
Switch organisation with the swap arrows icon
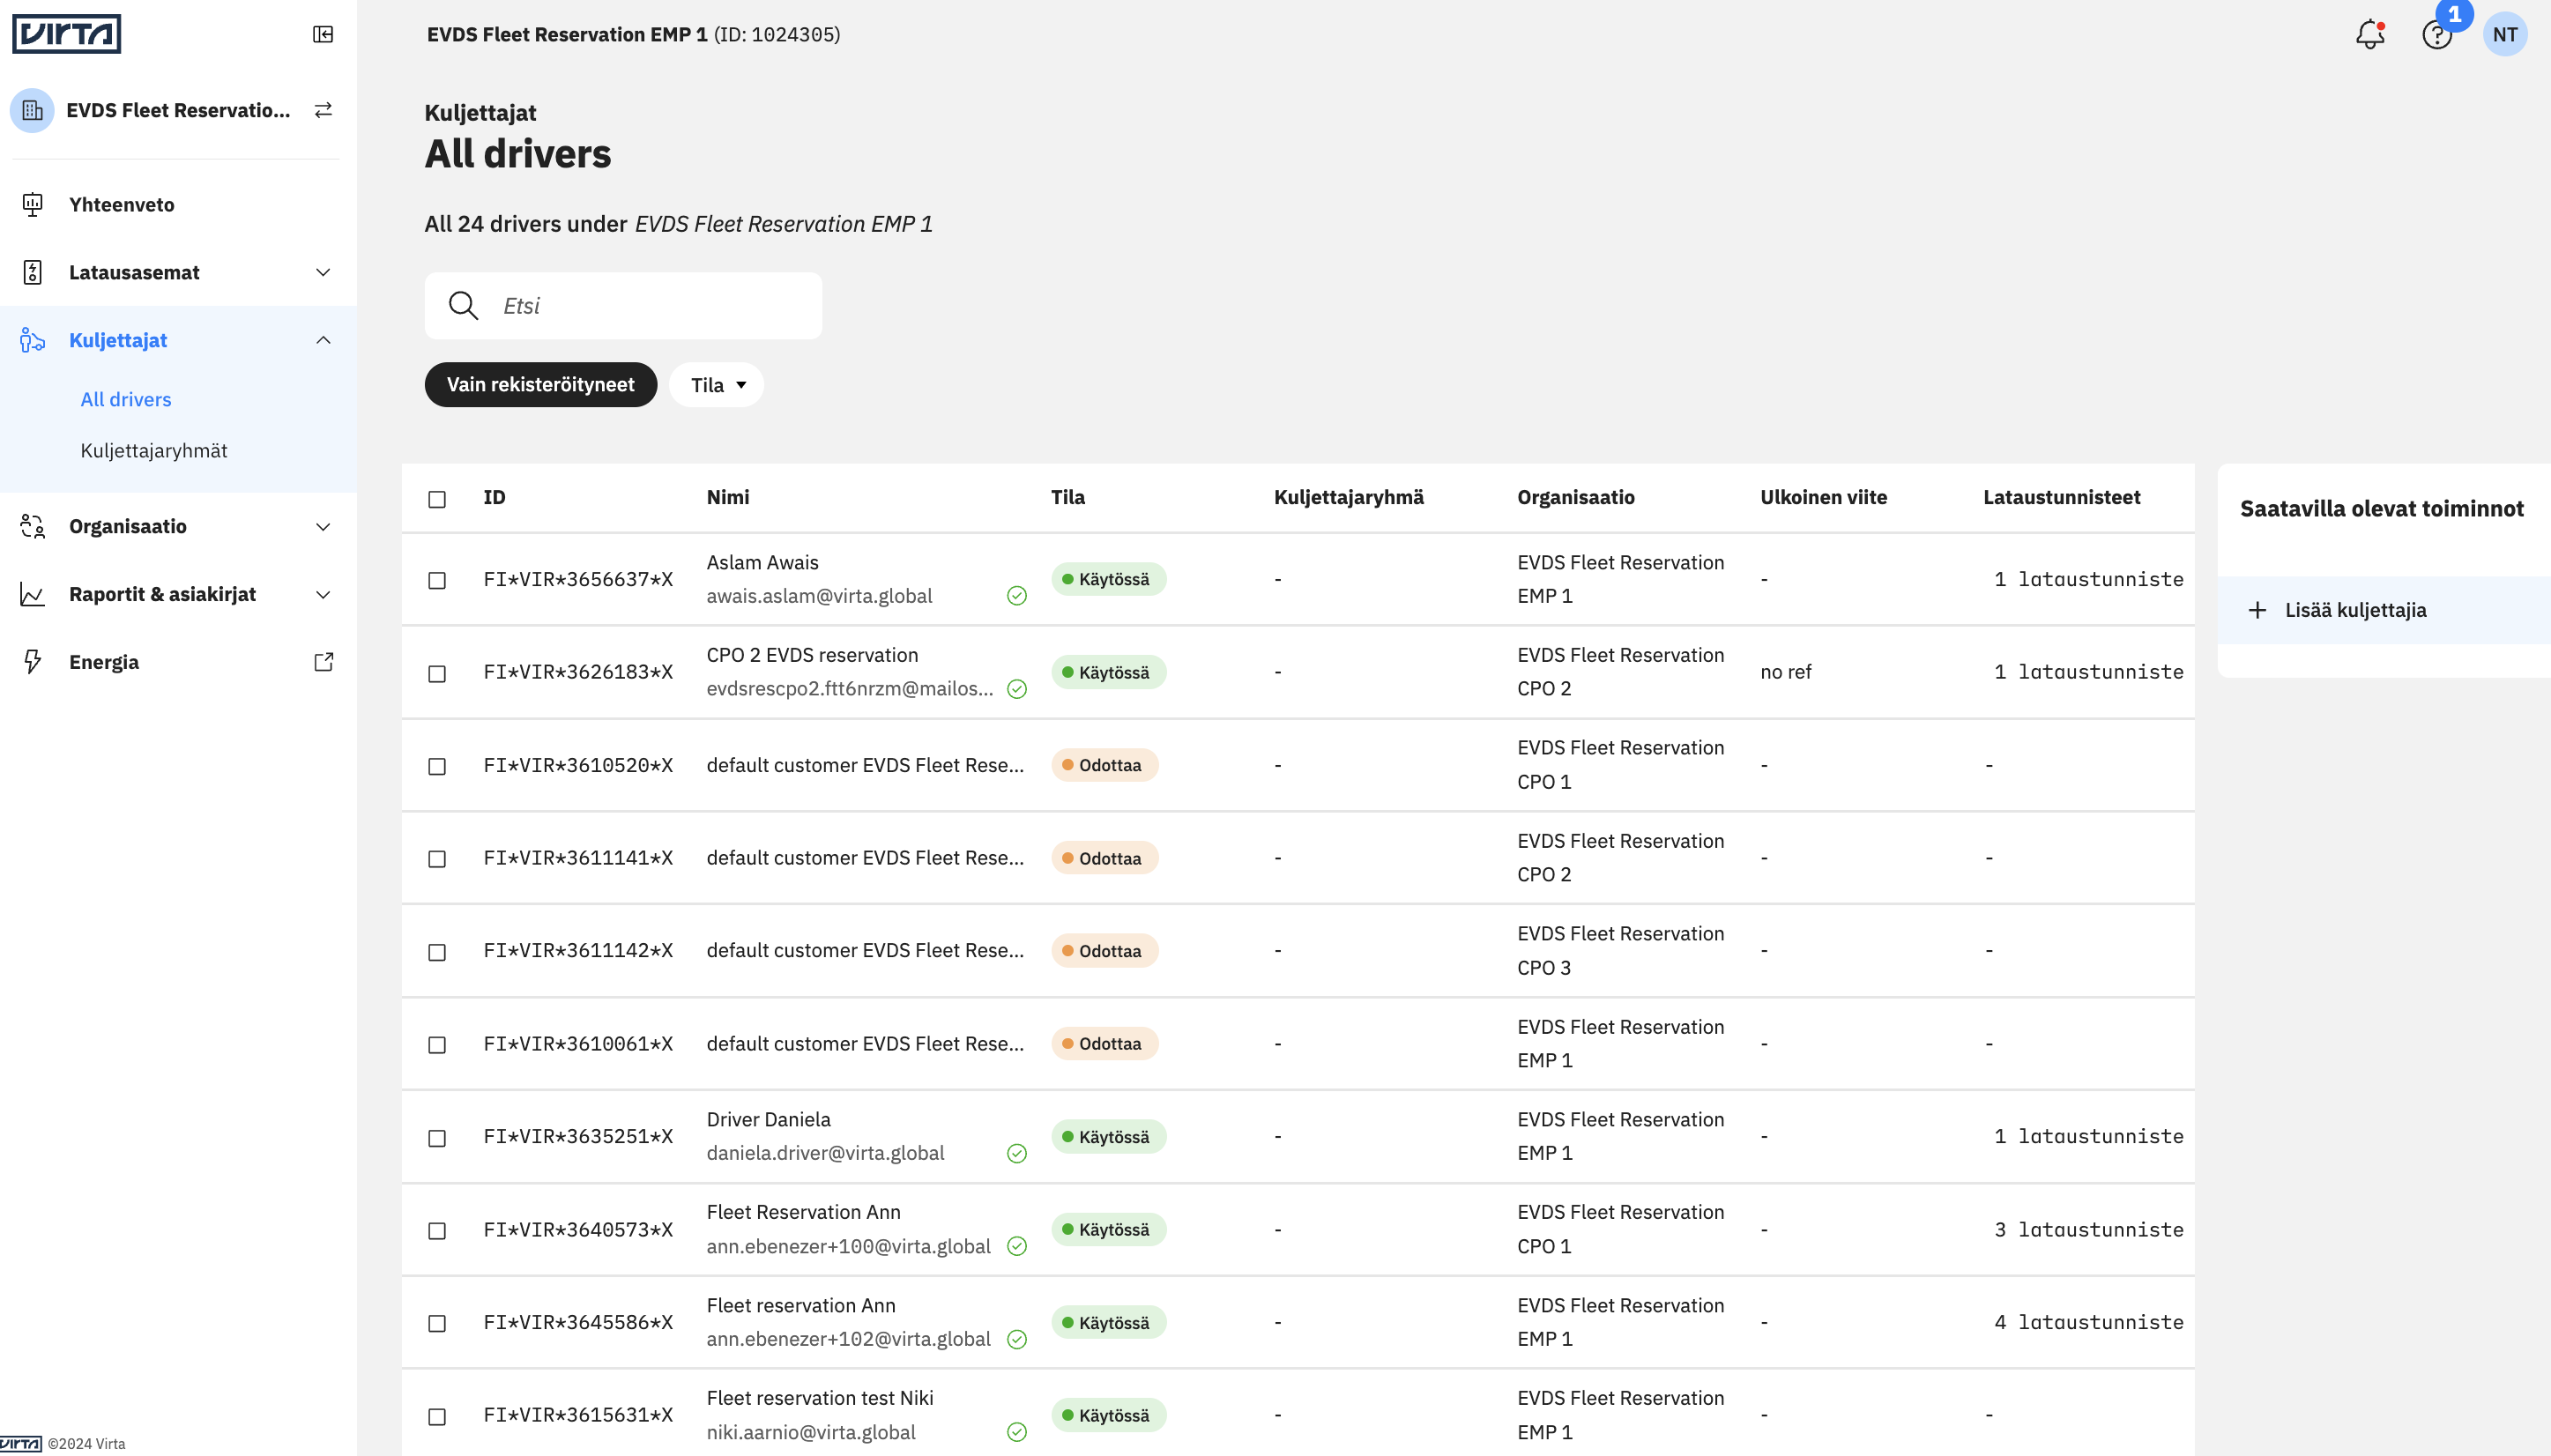click(323, 110)
